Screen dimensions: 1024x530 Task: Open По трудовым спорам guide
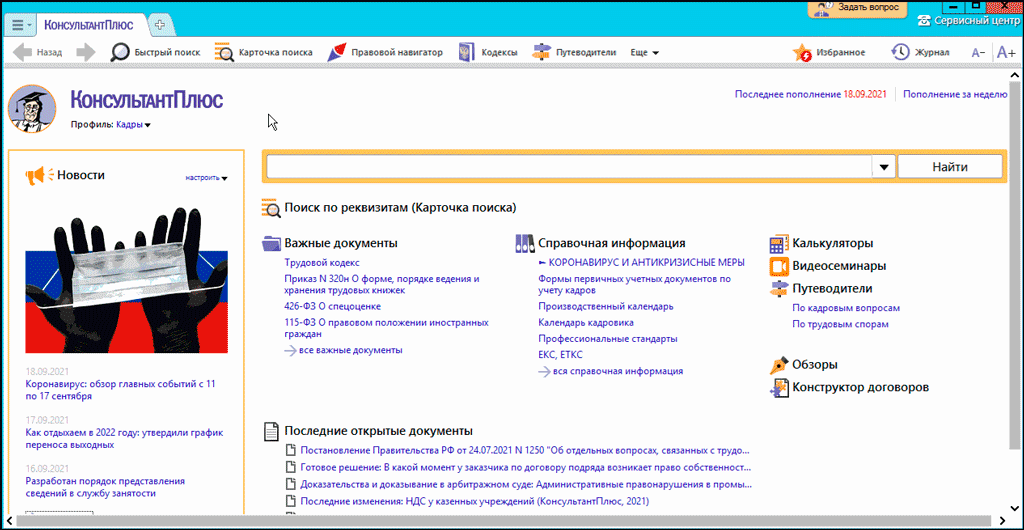[x=840, y=324]
